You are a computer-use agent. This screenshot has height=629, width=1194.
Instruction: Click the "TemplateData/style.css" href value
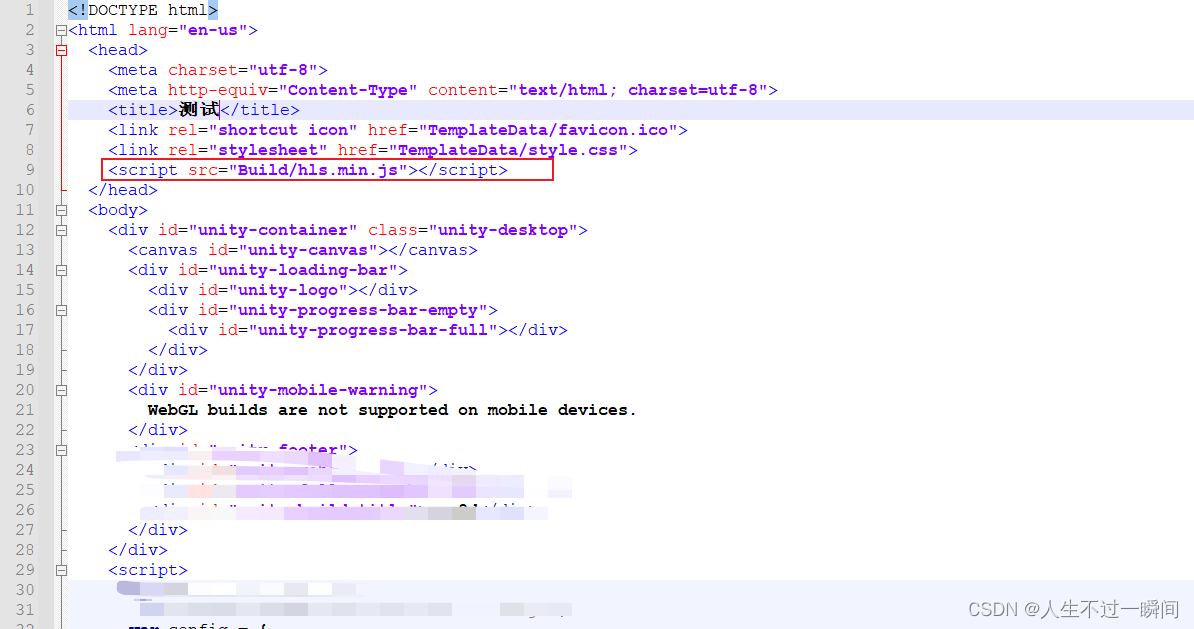tap(508, 150)
